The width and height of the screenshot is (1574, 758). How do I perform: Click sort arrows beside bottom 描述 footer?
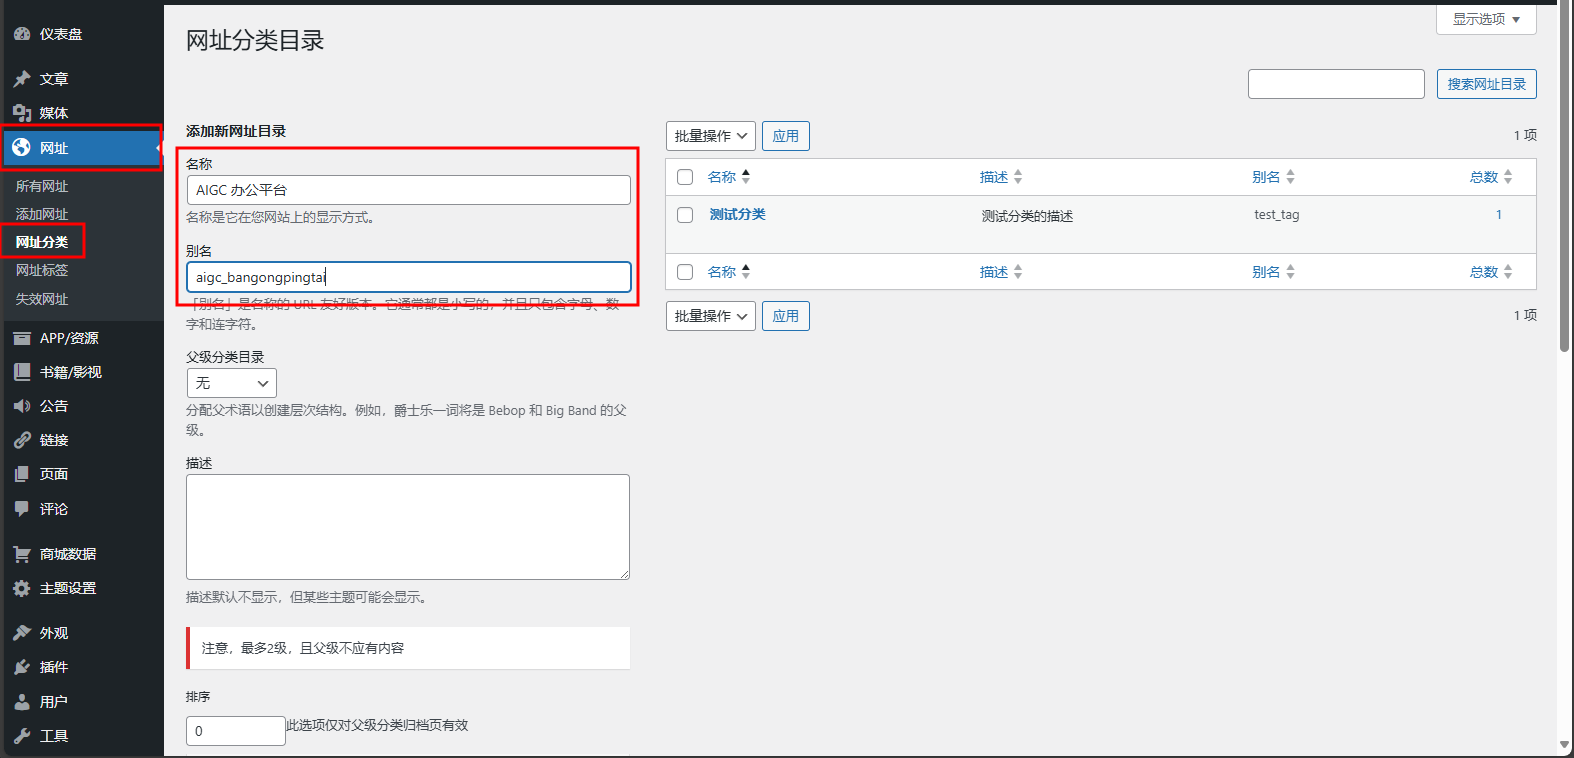[1018, 272]
